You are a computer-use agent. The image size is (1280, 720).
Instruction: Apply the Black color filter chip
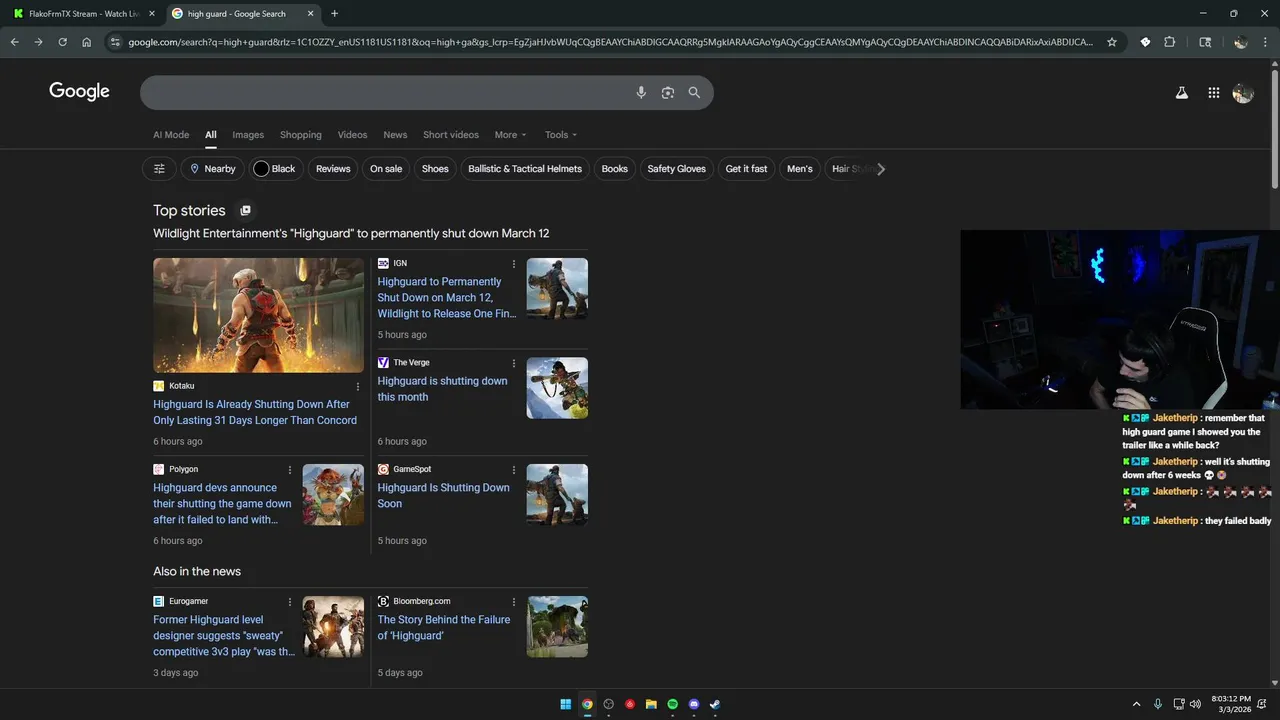tap(276, 169)
